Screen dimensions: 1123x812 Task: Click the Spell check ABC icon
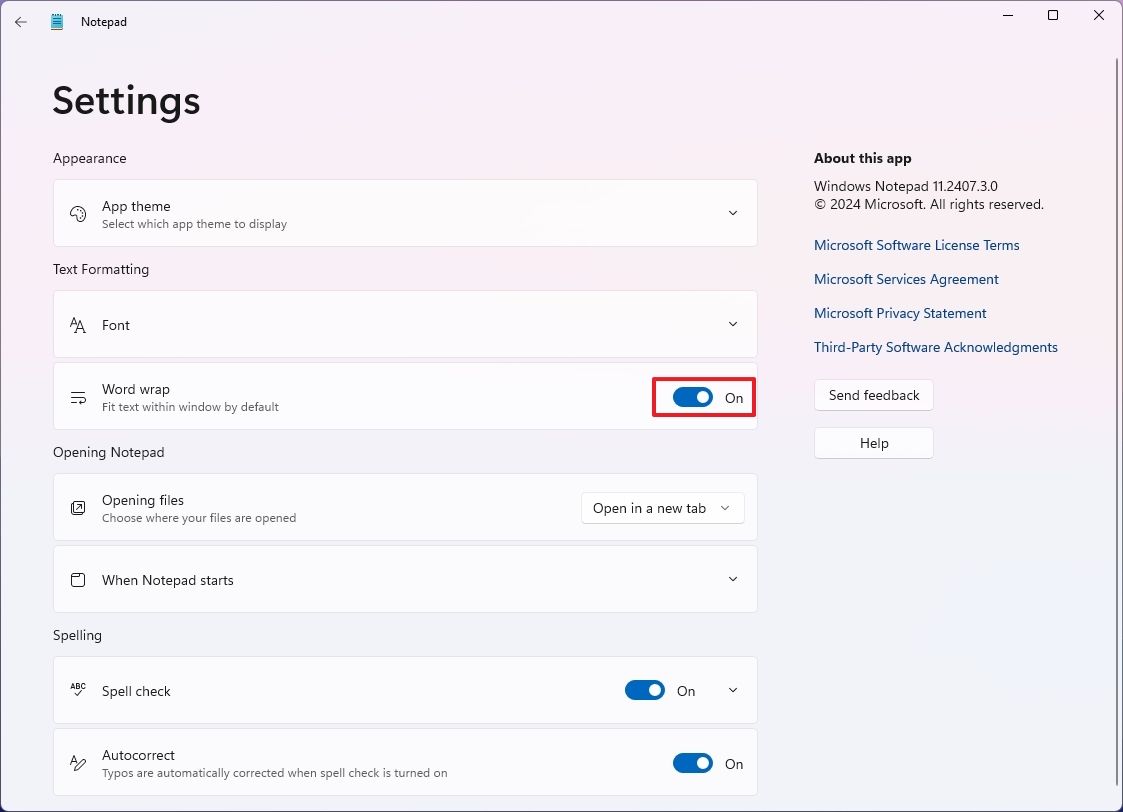pyautogui.click(x=78, y=690)
